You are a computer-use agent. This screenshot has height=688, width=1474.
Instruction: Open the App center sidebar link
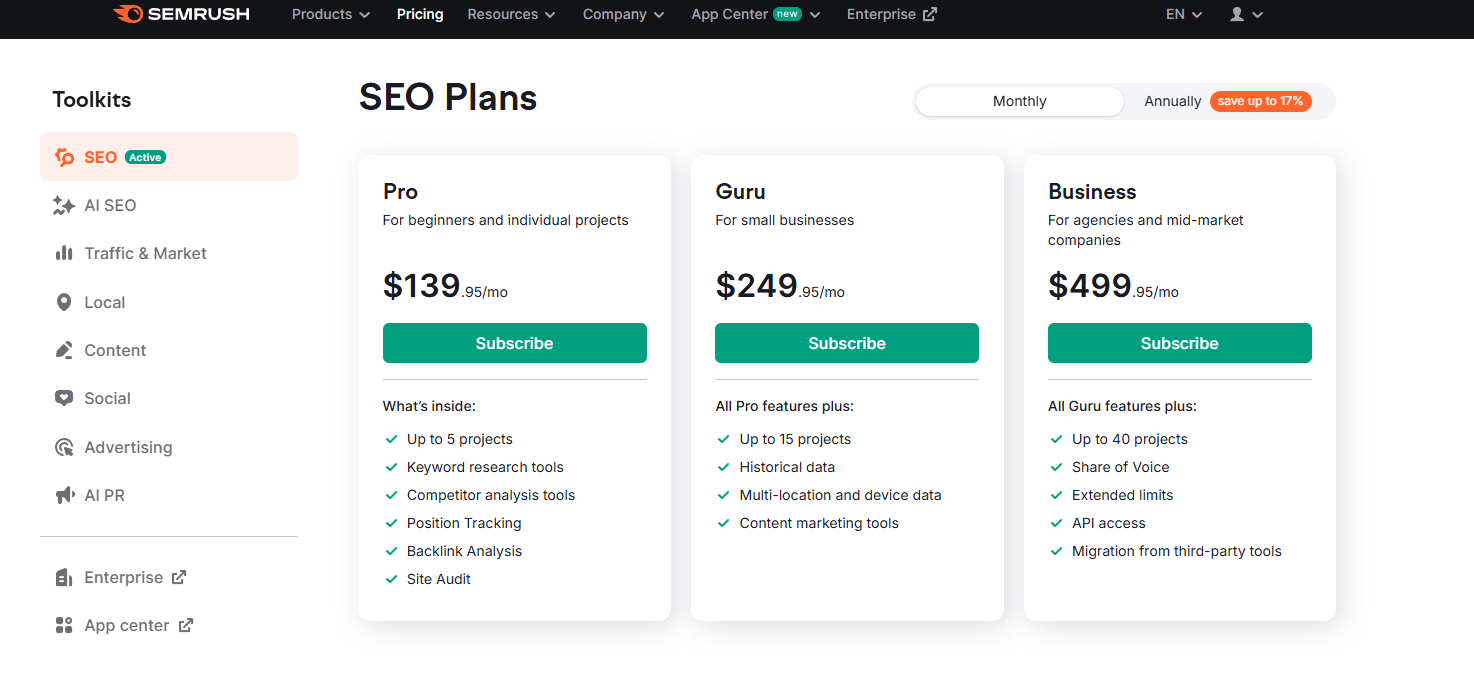[x=126, y=625]
